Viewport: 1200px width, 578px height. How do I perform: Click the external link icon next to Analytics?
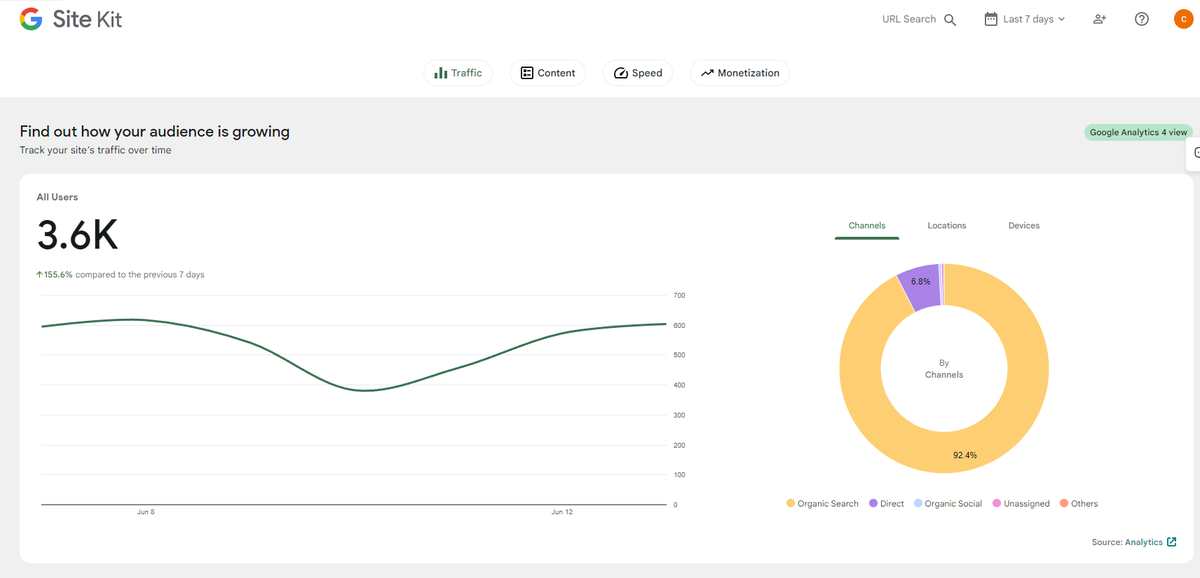click(x=1171, y=542)
